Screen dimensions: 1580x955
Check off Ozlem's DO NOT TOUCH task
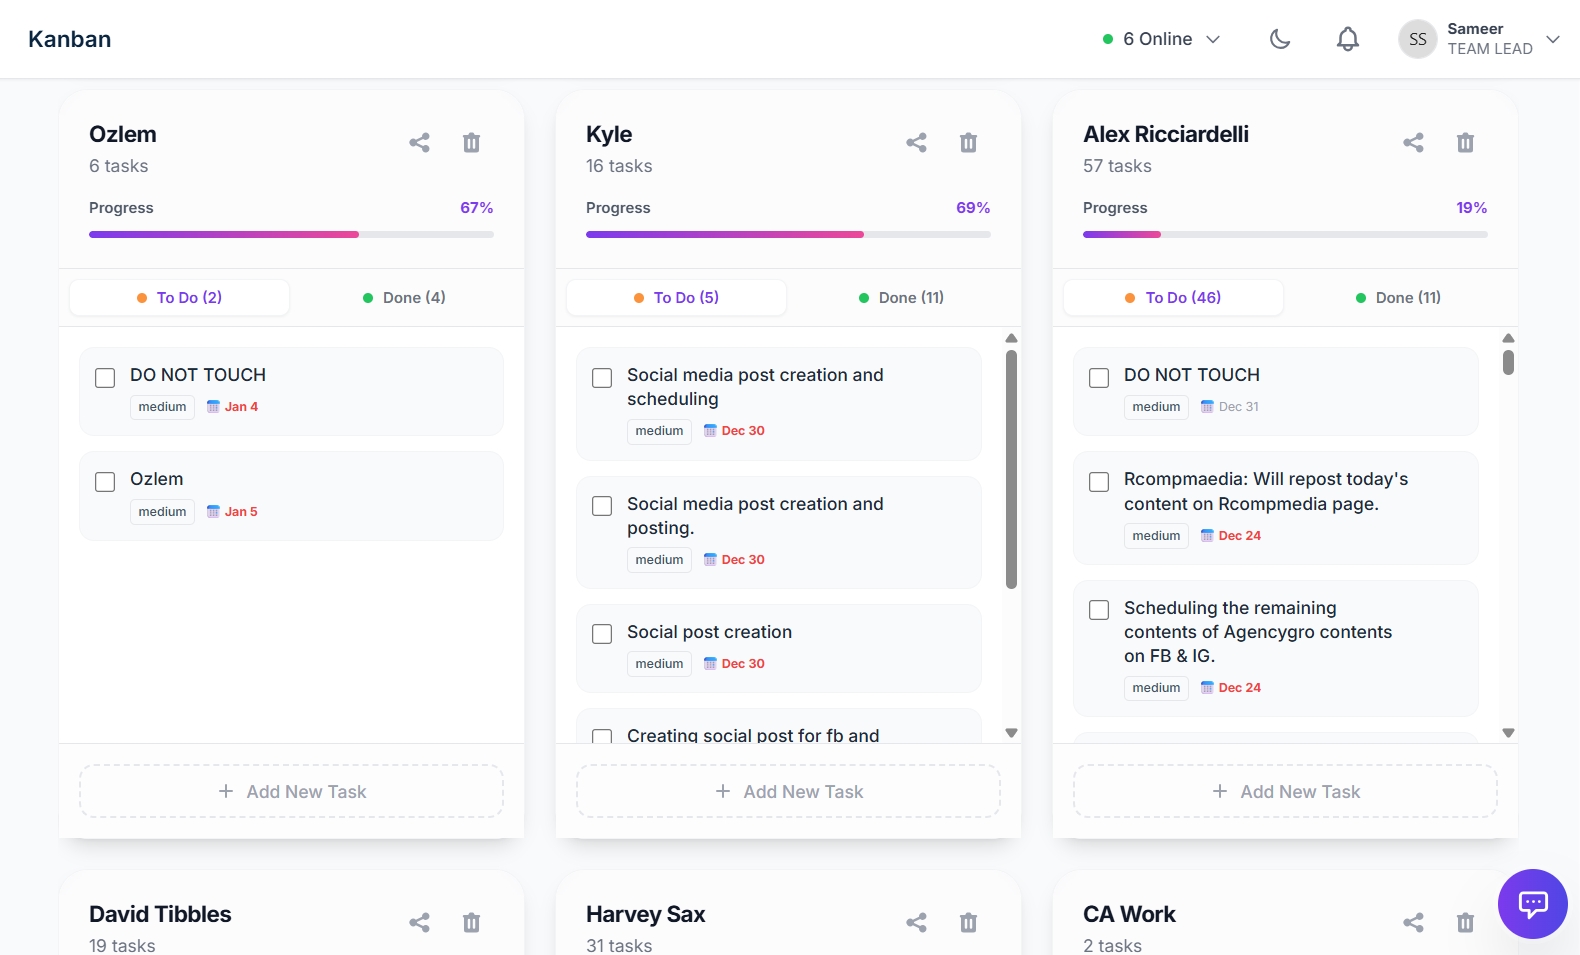coord(105,378)
